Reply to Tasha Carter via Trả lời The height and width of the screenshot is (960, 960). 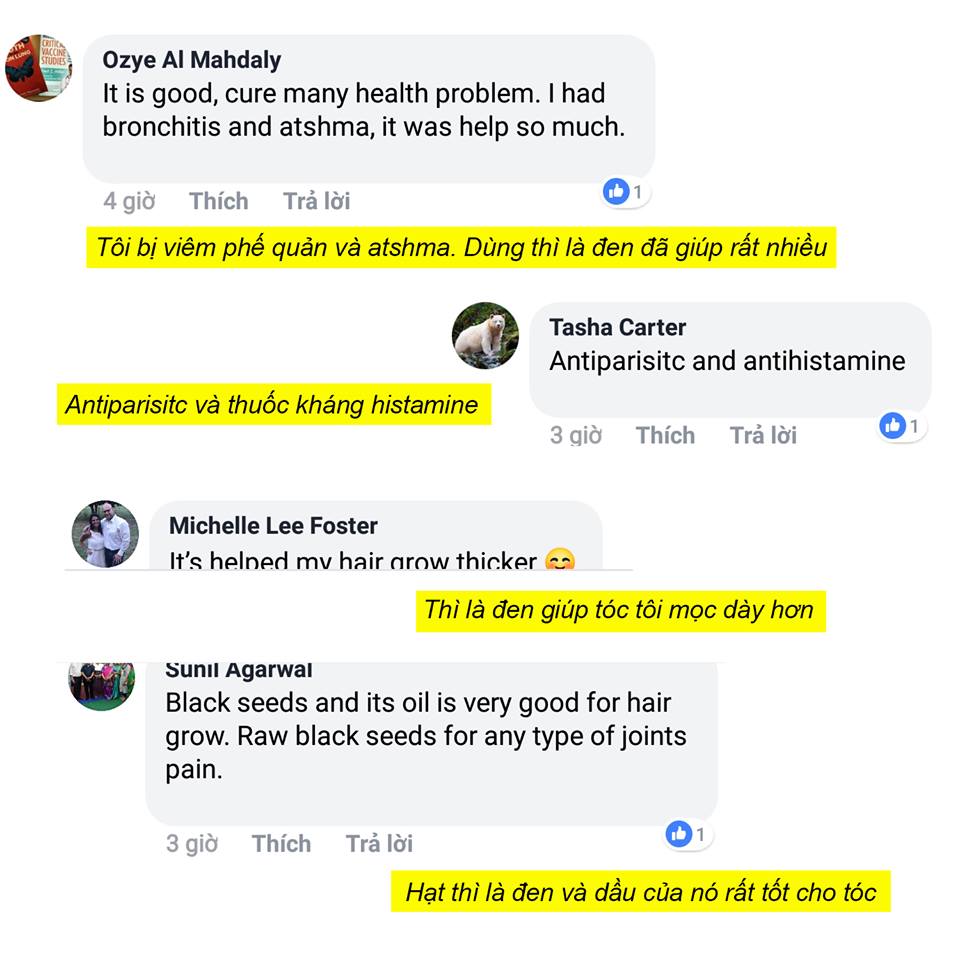[x=763, y=435]
